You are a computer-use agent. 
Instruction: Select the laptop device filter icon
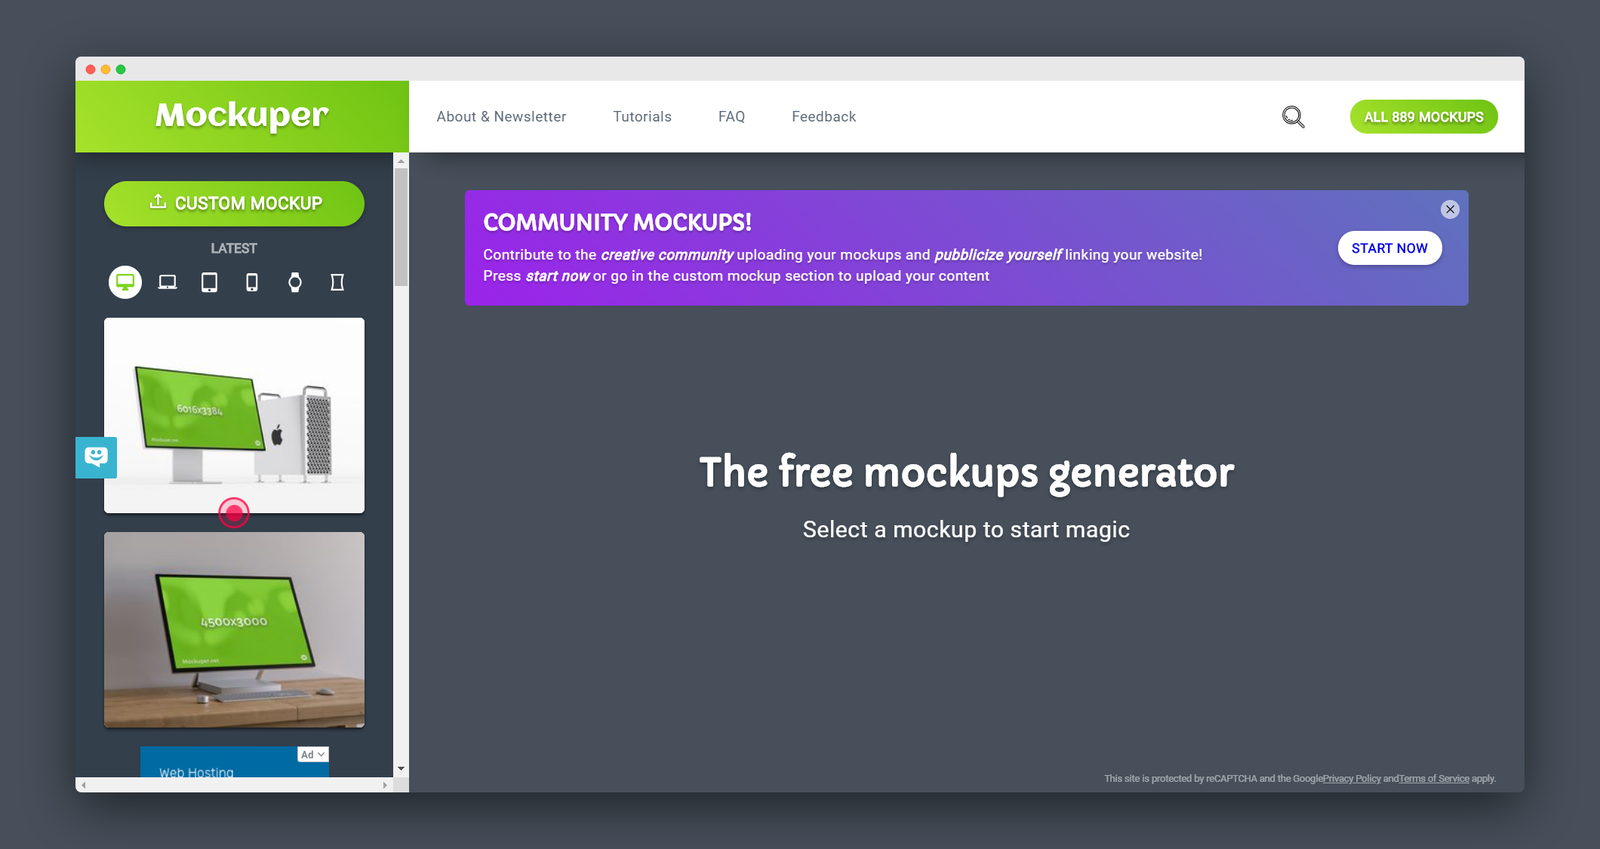tap(168, 283)
